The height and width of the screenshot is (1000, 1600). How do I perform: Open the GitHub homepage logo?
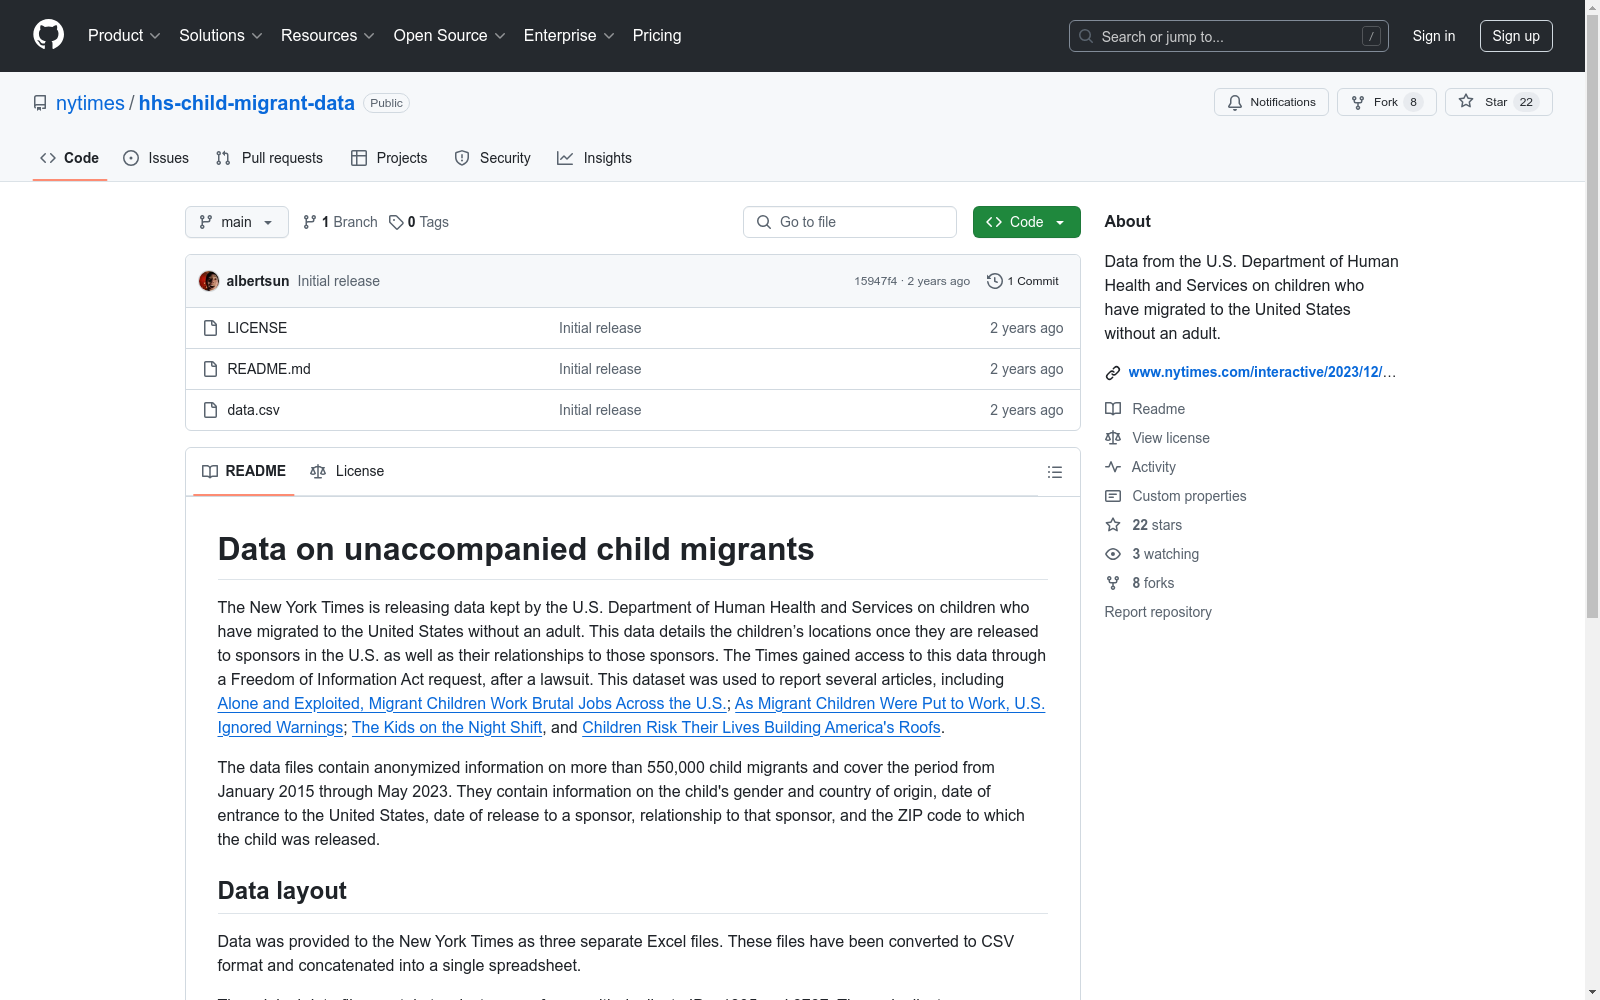(48, 35)
